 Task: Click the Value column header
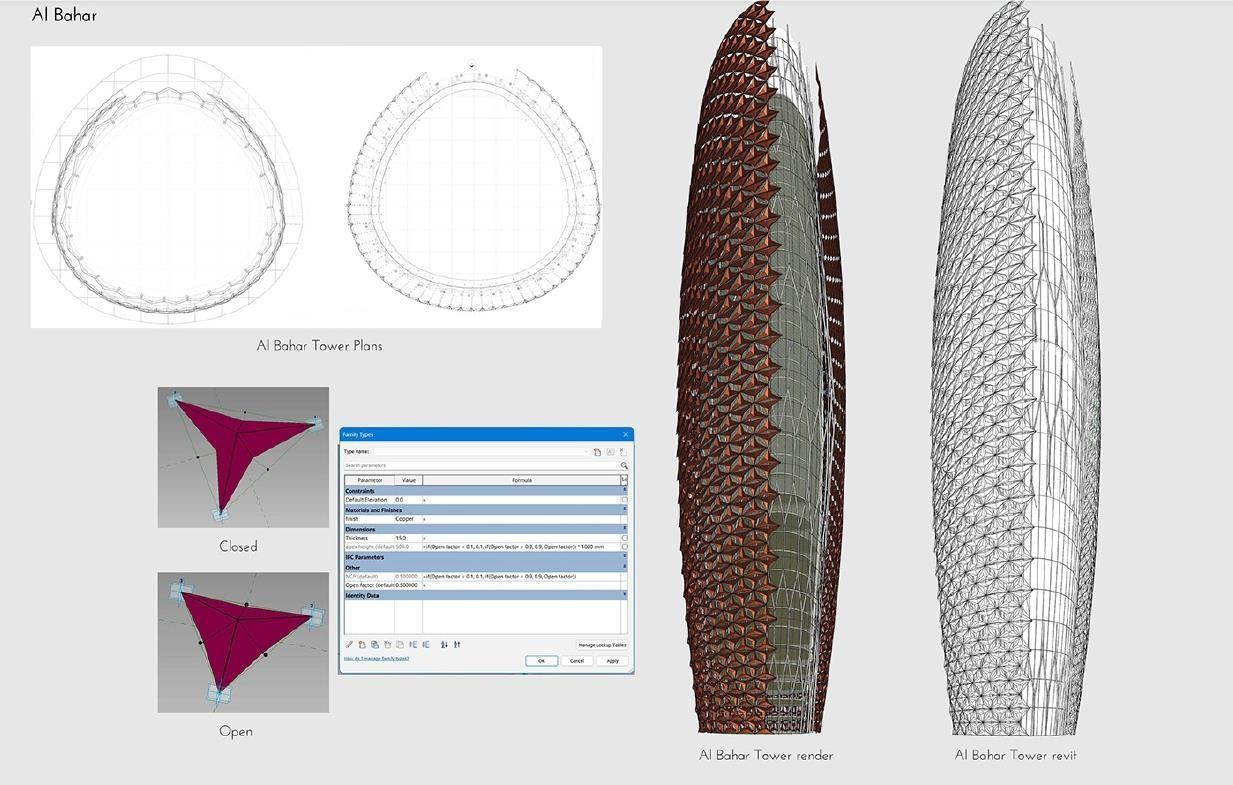(x=409, y=480)
